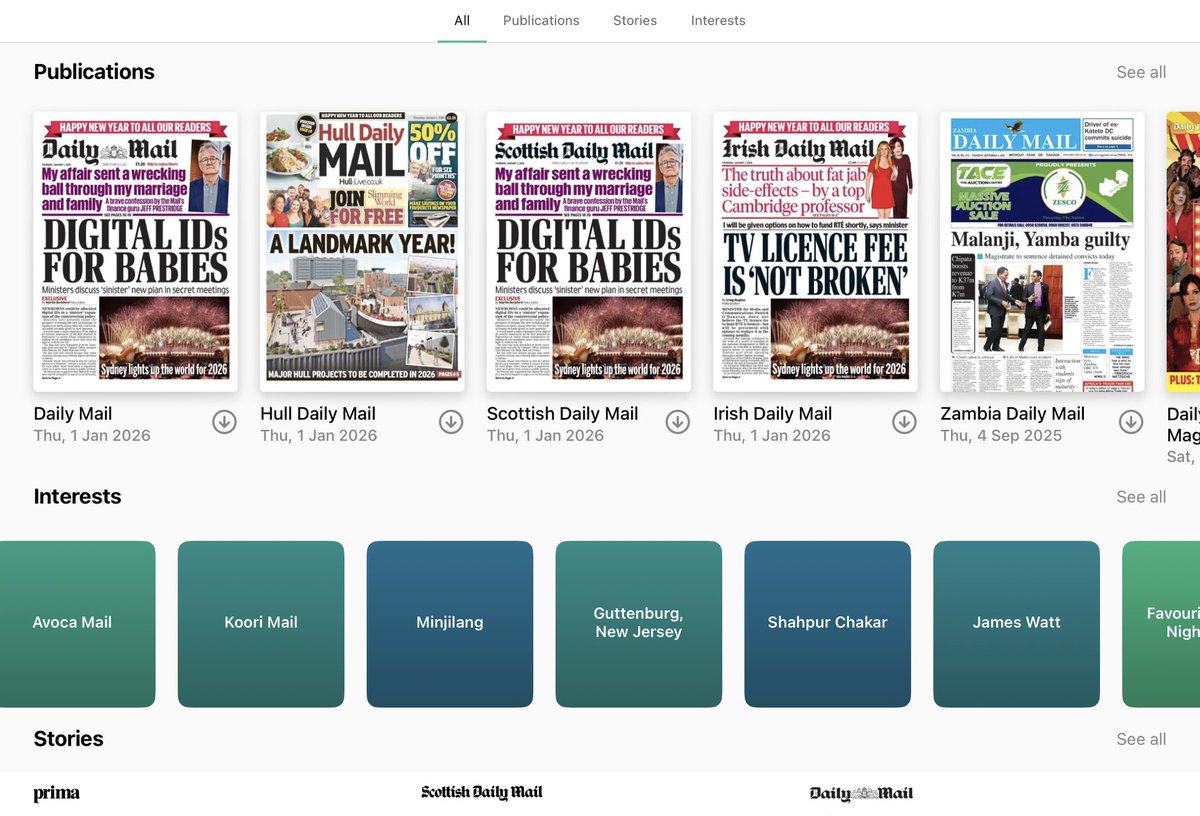The width and height of the screenshot is (1200, 816).
Task: Open the Scottish Daily Mail cover
Action: 589,251
